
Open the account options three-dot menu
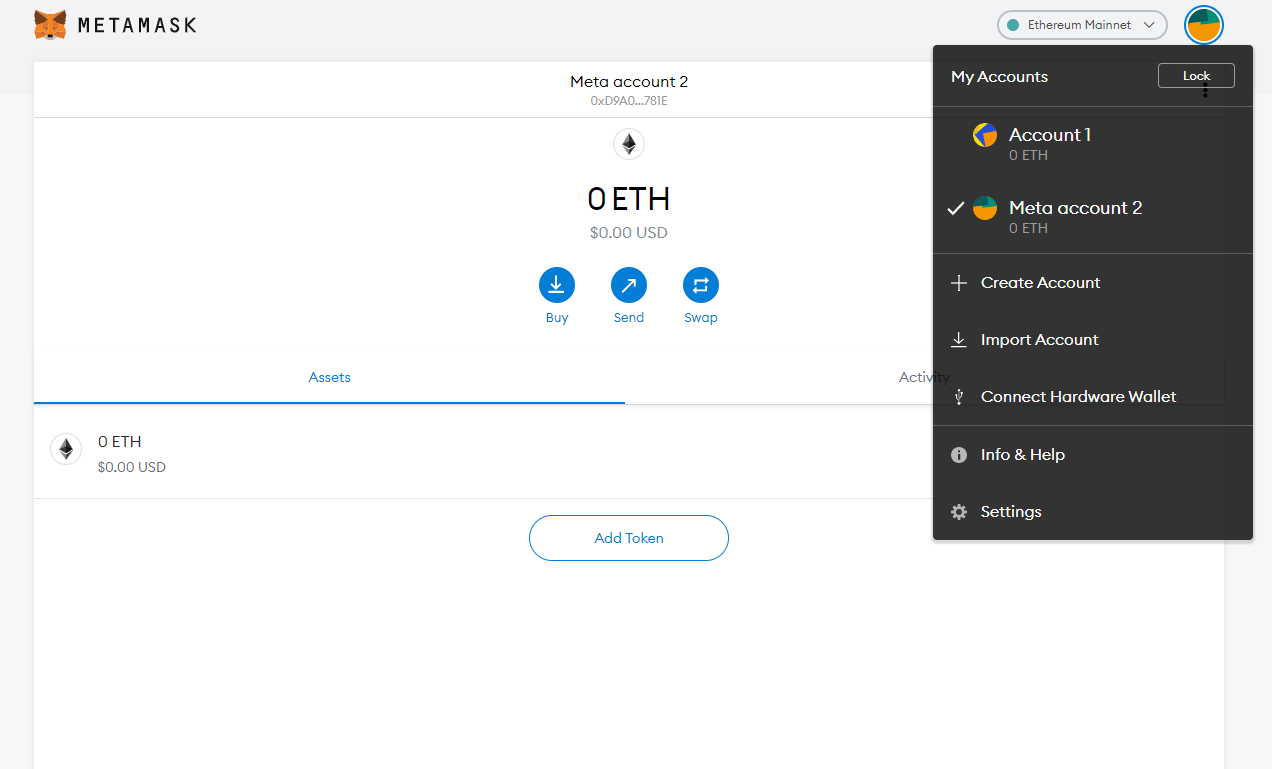pos(1205,90)
